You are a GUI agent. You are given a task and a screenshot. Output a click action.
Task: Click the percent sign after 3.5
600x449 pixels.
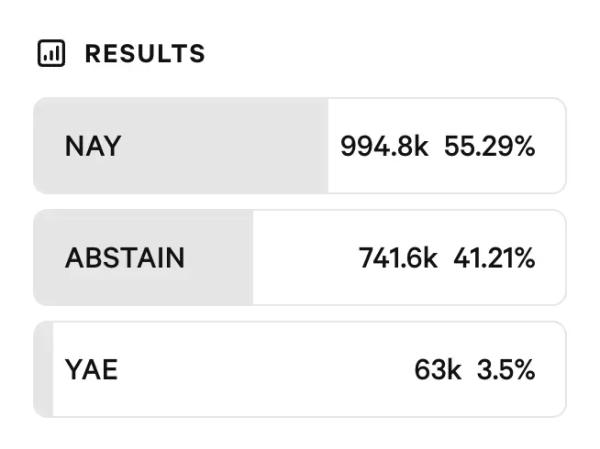point(526,370)
